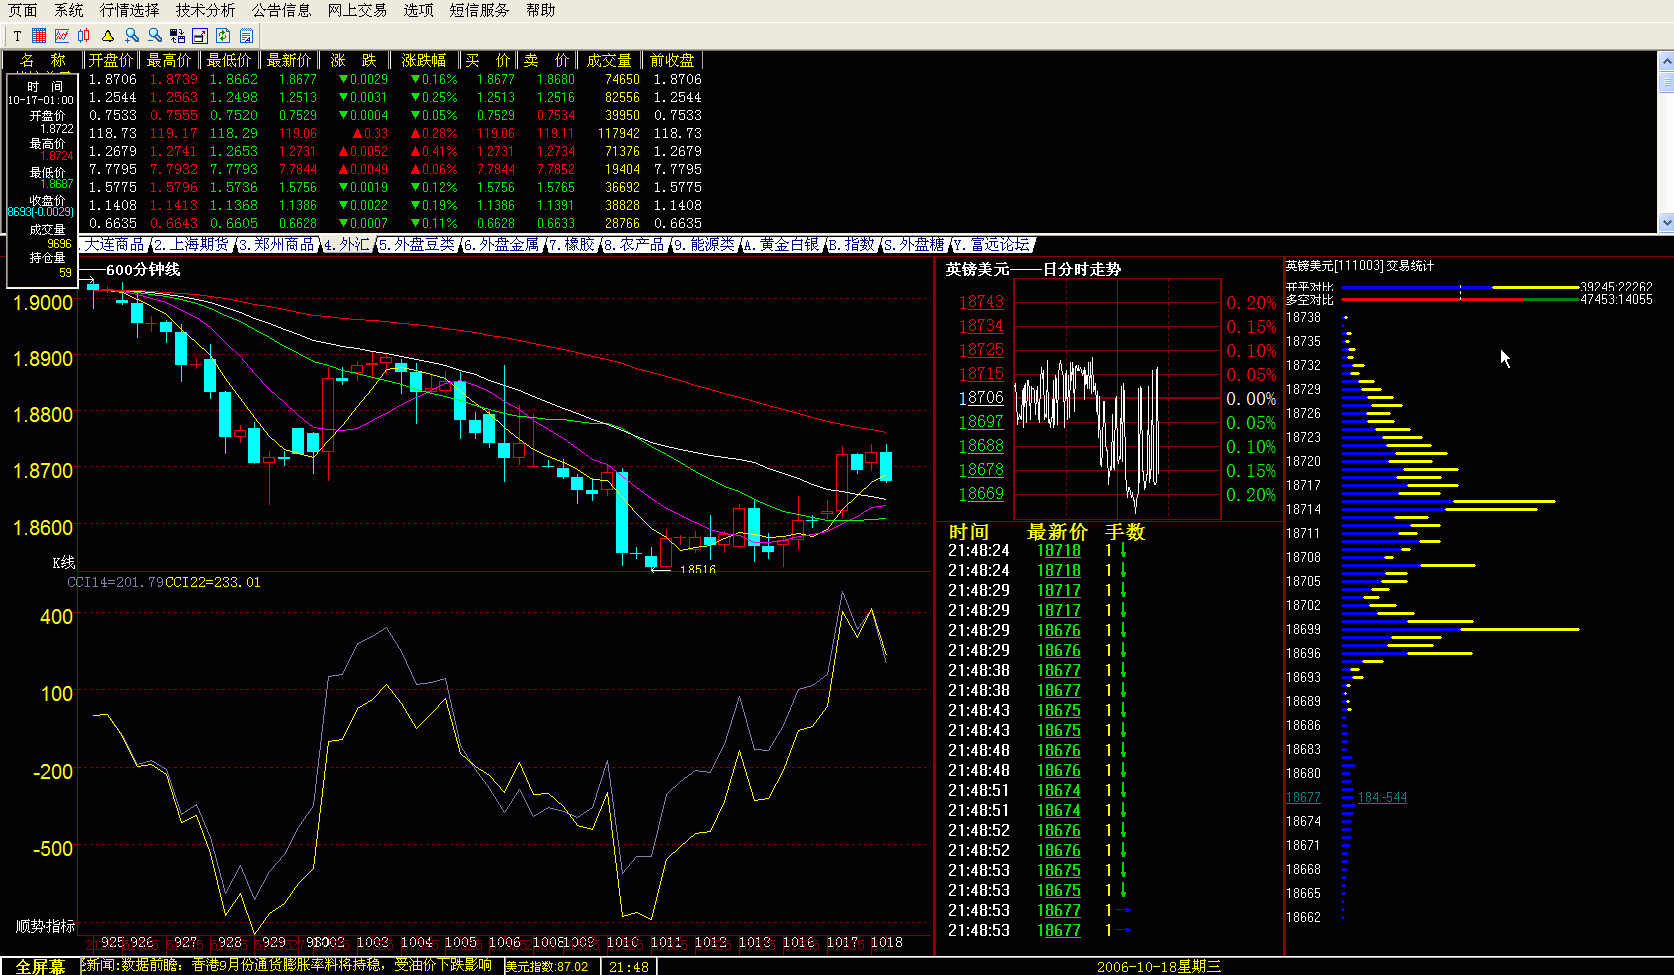Viewport: 1674px width, 975px height.
Task: Switch to the line trend chart icon
Action: pos(62,36)
